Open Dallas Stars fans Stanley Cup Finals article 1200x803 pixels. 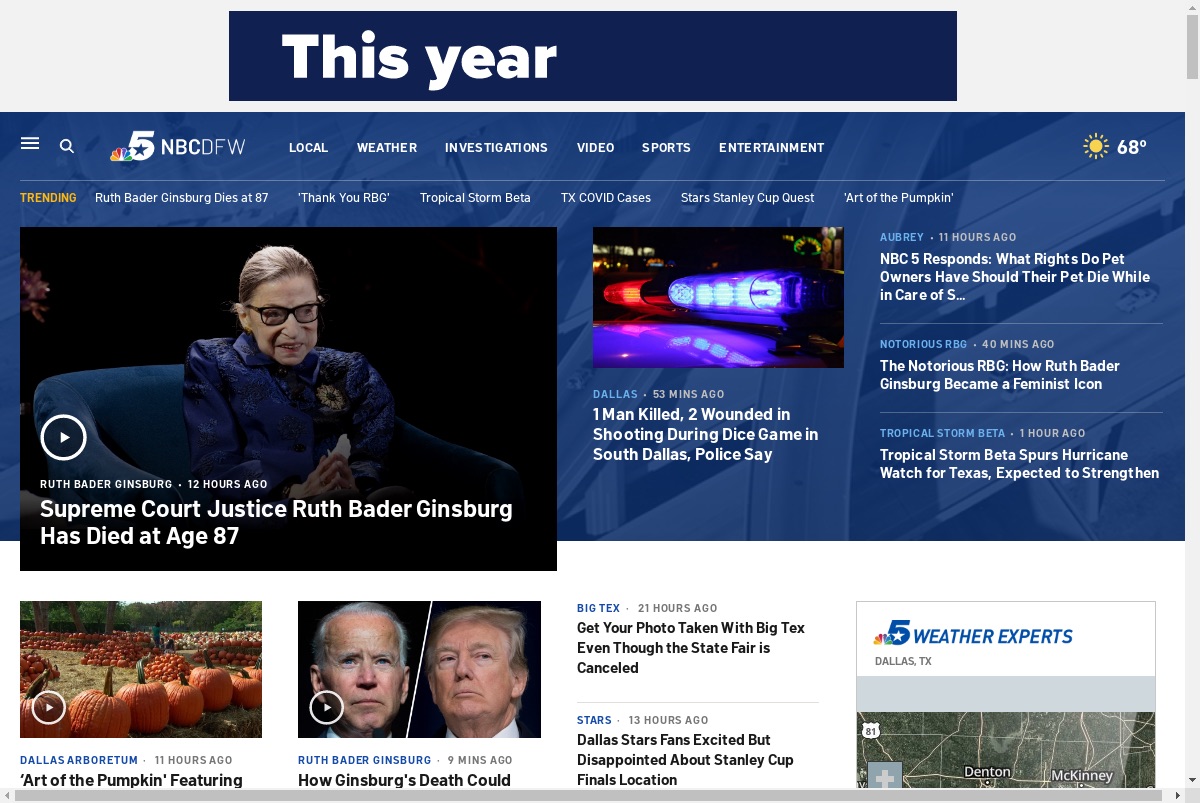pos(685,759)
